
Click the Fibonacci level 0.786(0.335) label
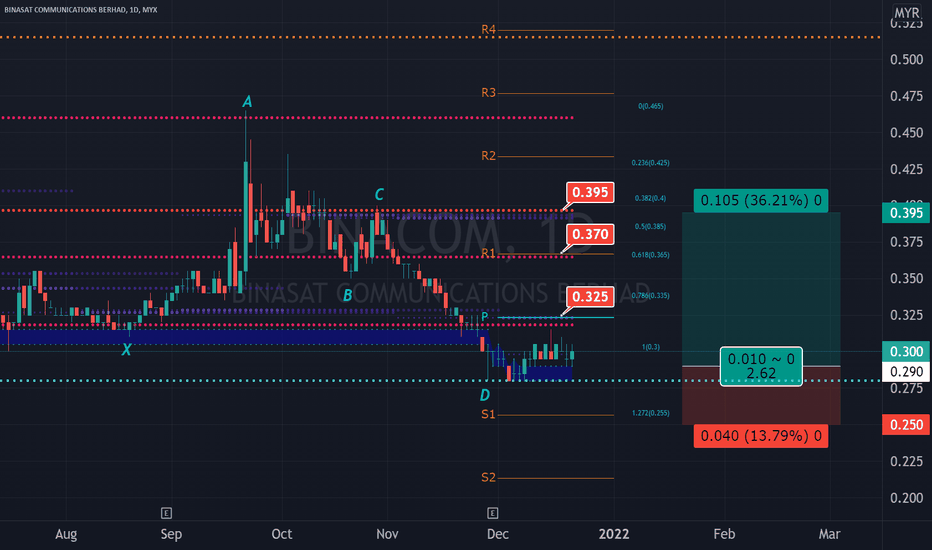(x=651, y=296)
